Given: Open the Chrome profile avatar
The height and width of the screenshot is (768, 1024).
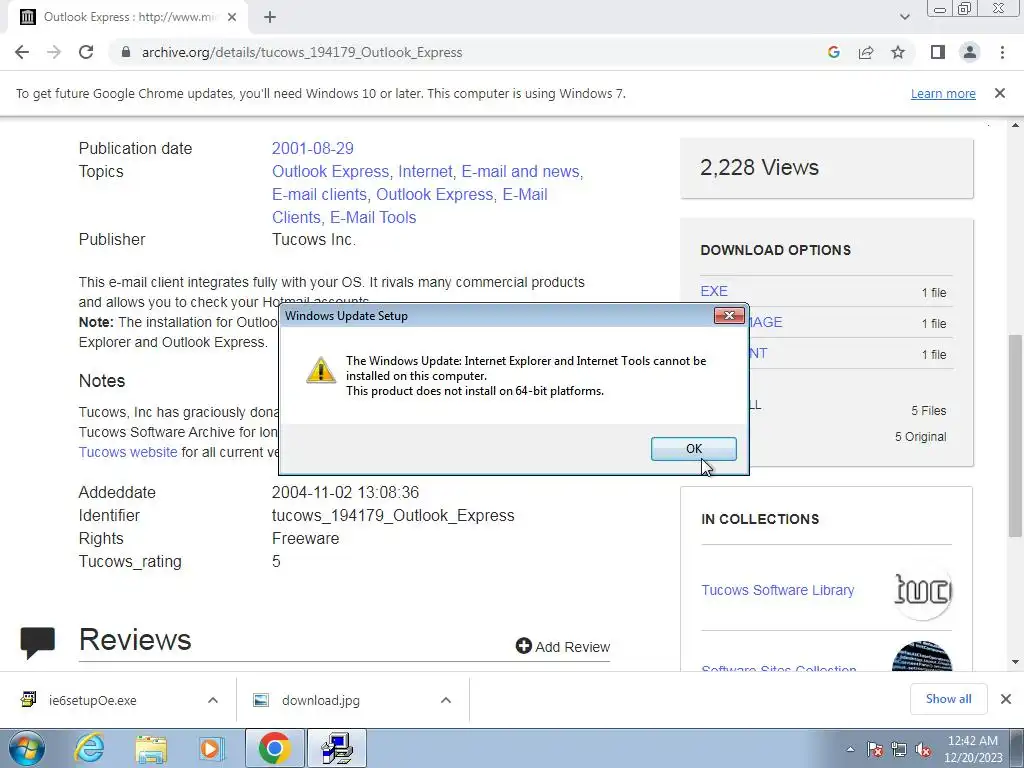Looking at the screenshot, I should click(x=970, y=52).
